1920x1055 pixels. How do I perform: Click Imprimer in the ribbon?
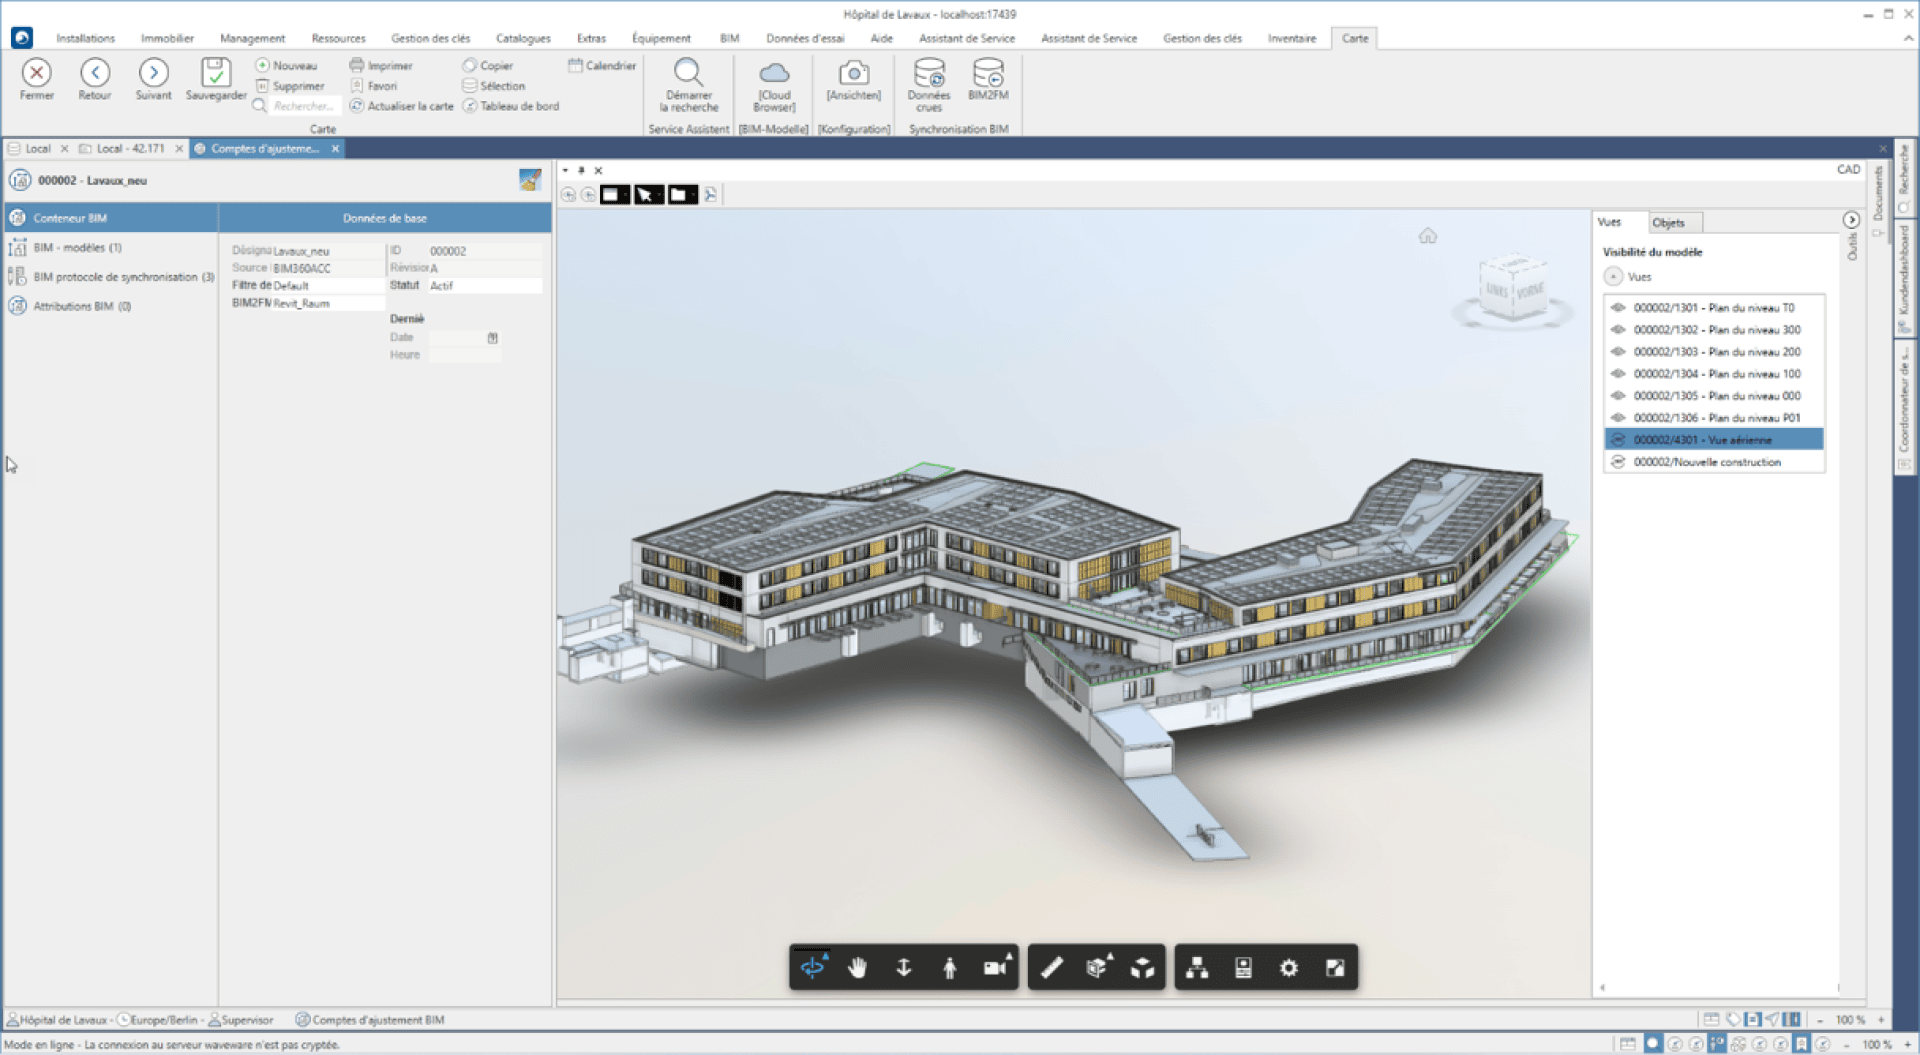point(381,65)
